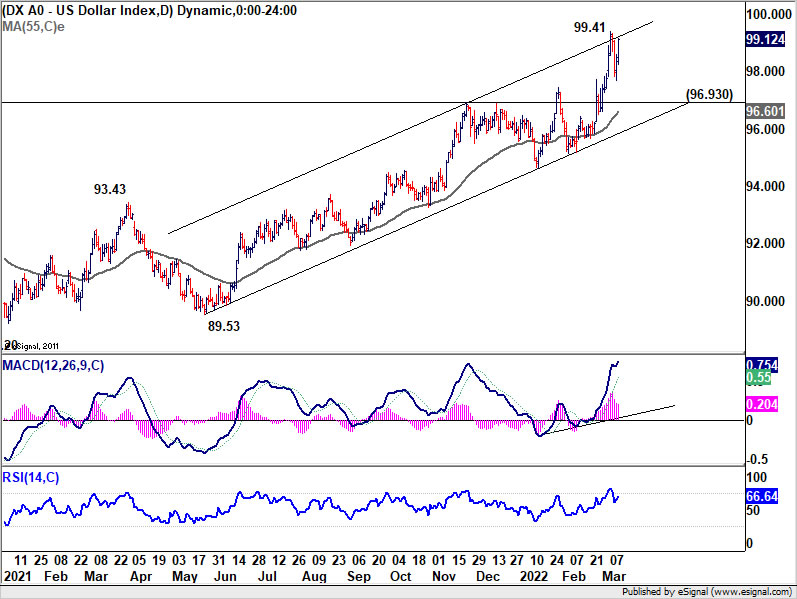Select the RSI value tag 66.64
The width and height of the screenshot is (797, 599).
click(761, 496)
